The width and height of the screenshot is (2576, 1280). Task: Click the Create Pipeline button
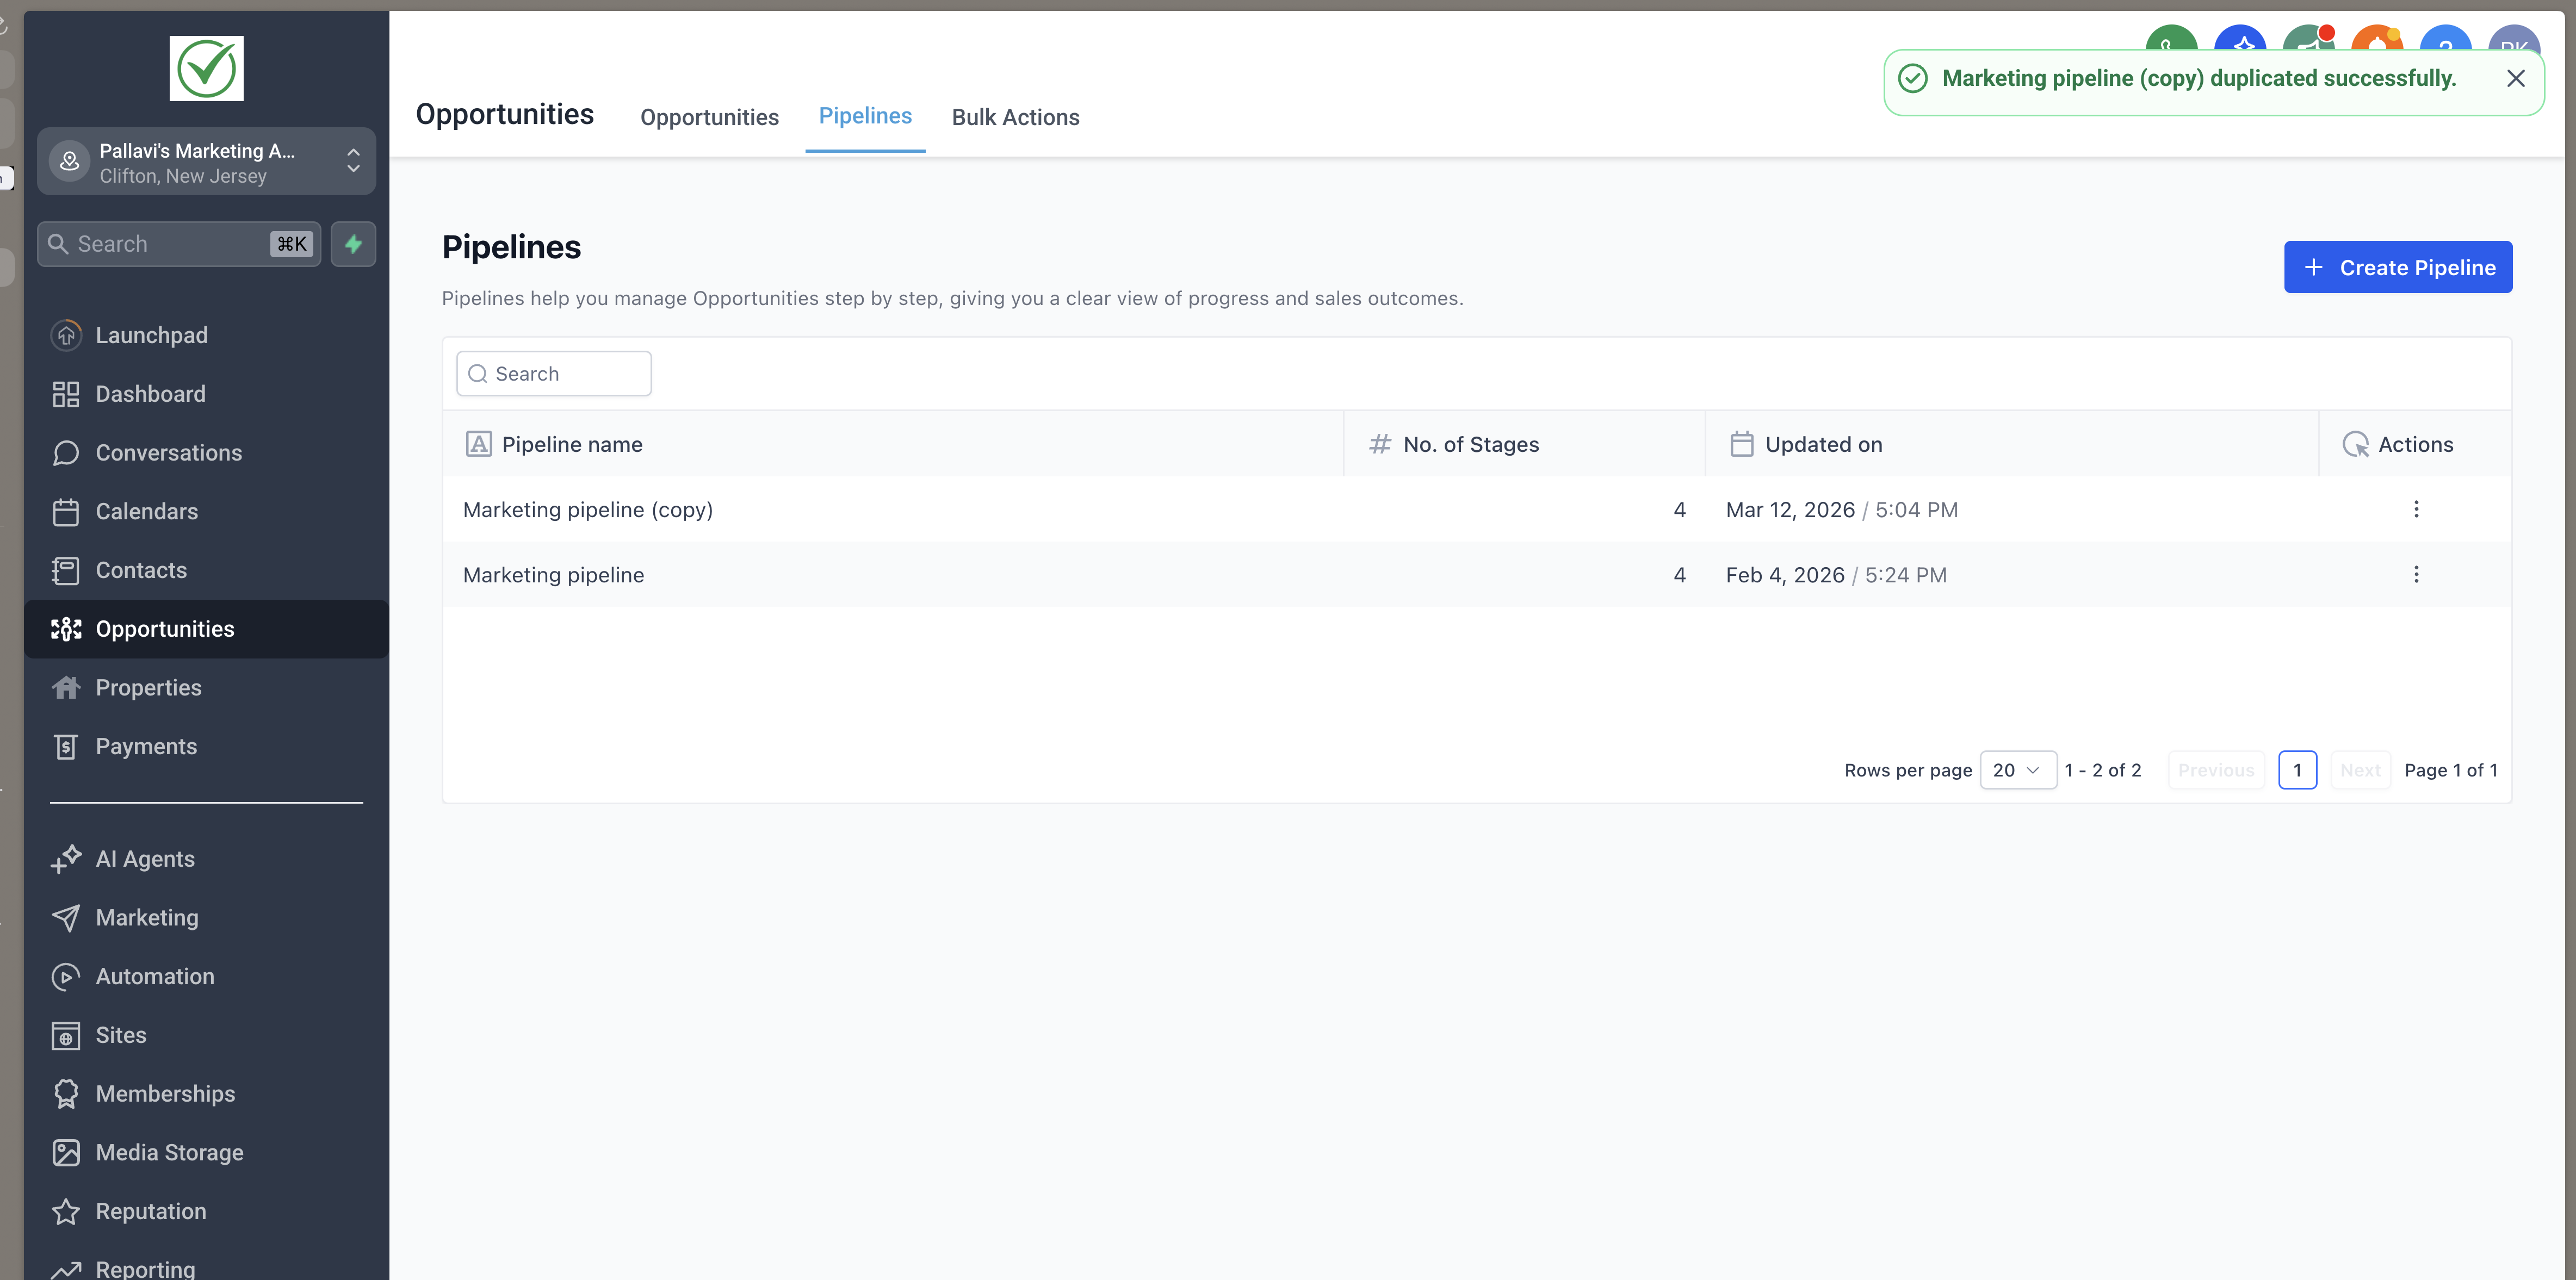[2397, 267]
